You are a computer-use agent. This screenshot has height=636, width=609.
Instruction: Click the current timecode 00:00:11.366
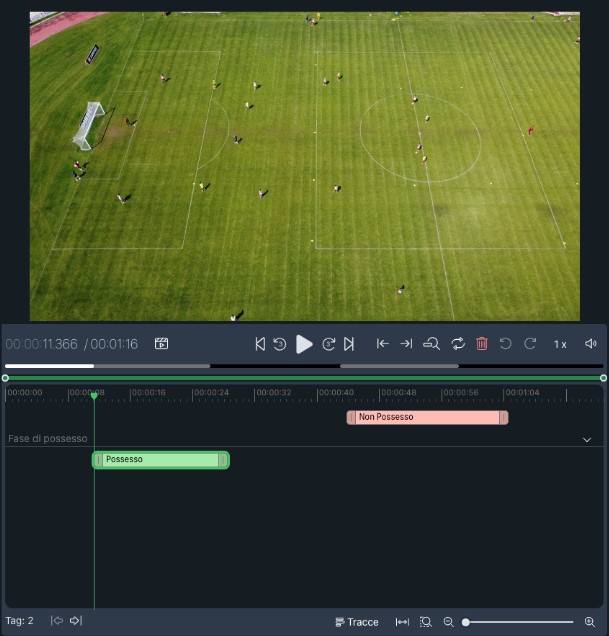pyautogui.click(x=41, y=344)
